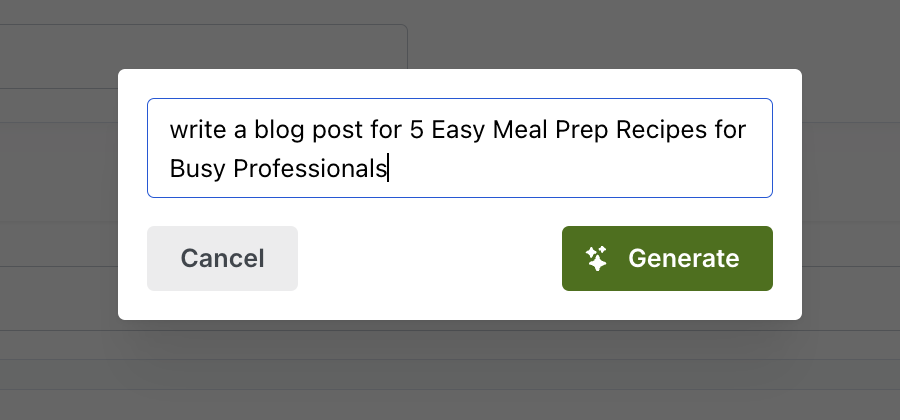Click blank dialog area between Cancel and Generate

click(x=429, y=258)
